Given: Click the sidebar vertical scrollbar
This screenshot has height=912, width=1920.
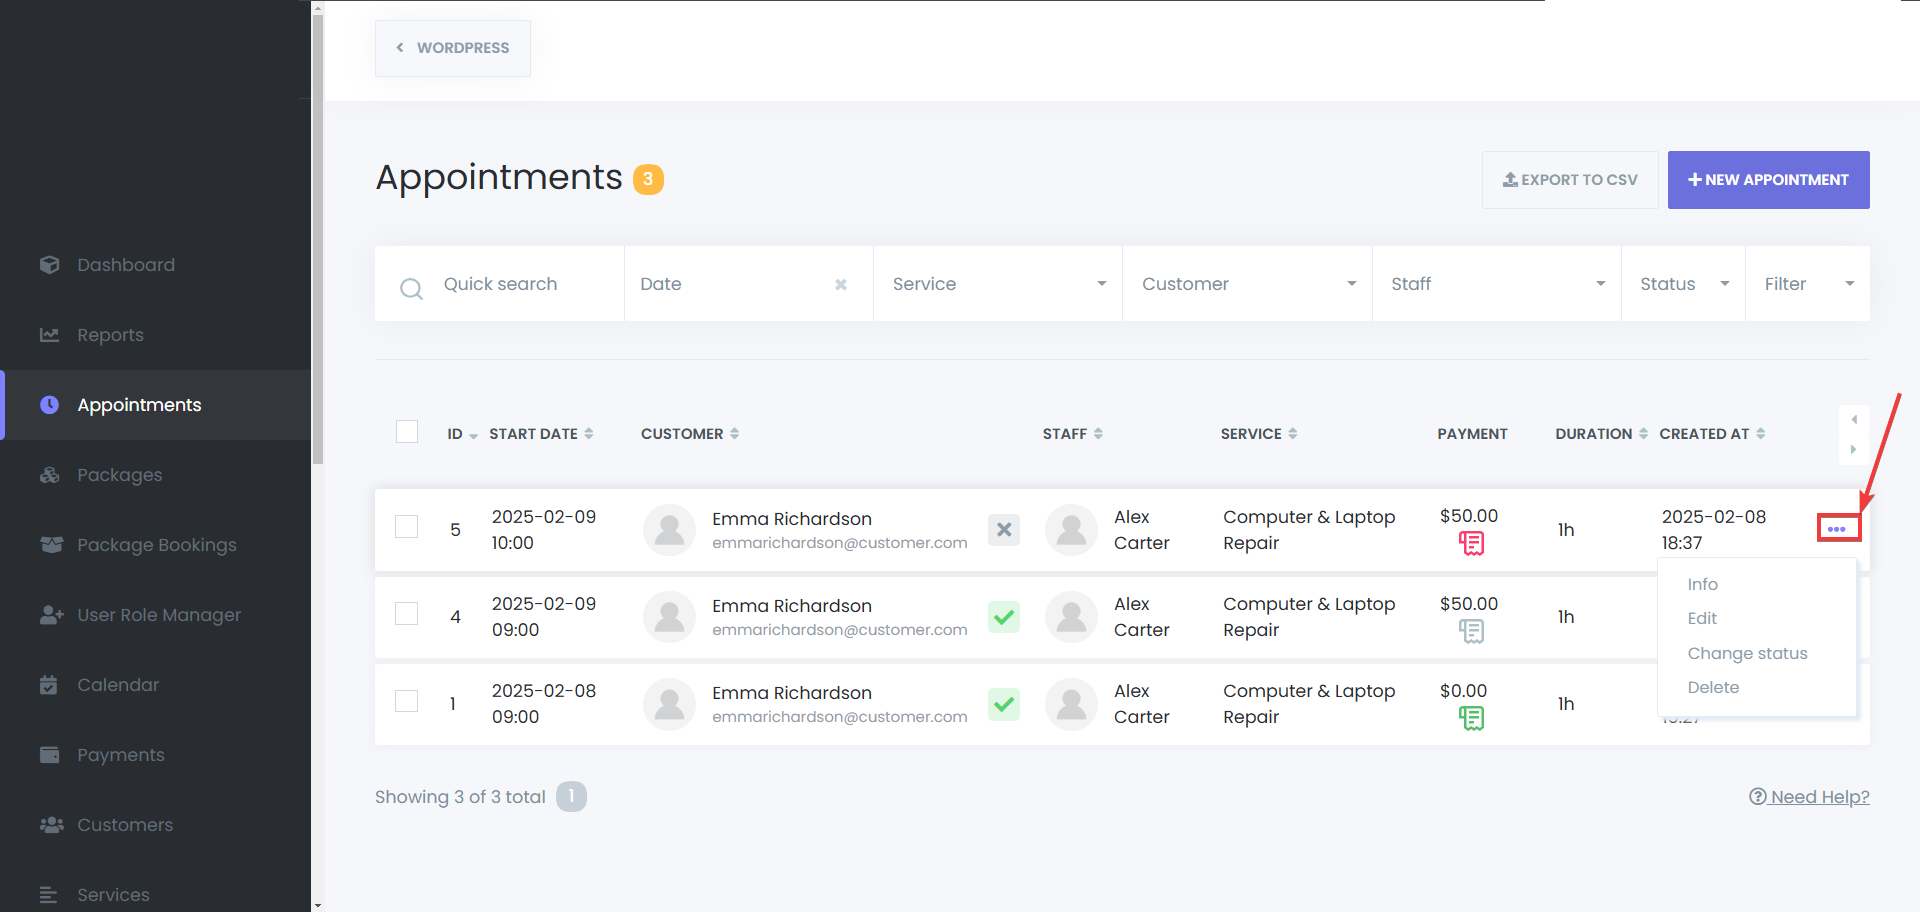Looking at the screenshot, I should click(318, 240).
